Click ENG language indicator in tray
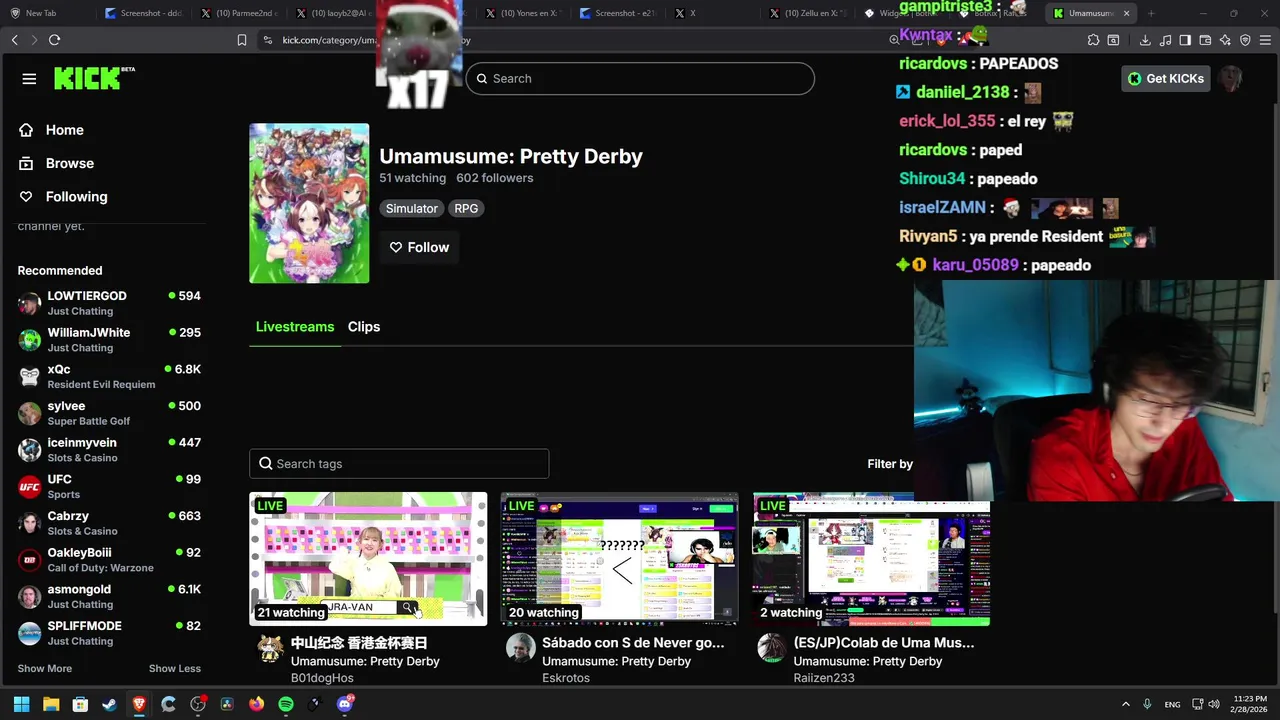The image size is (1280, 720). (1172, 705)
